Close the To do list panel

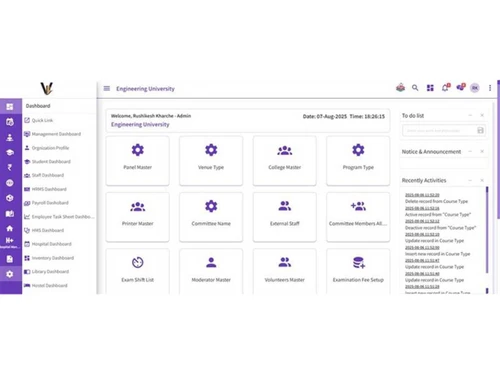tap(482, 115)
